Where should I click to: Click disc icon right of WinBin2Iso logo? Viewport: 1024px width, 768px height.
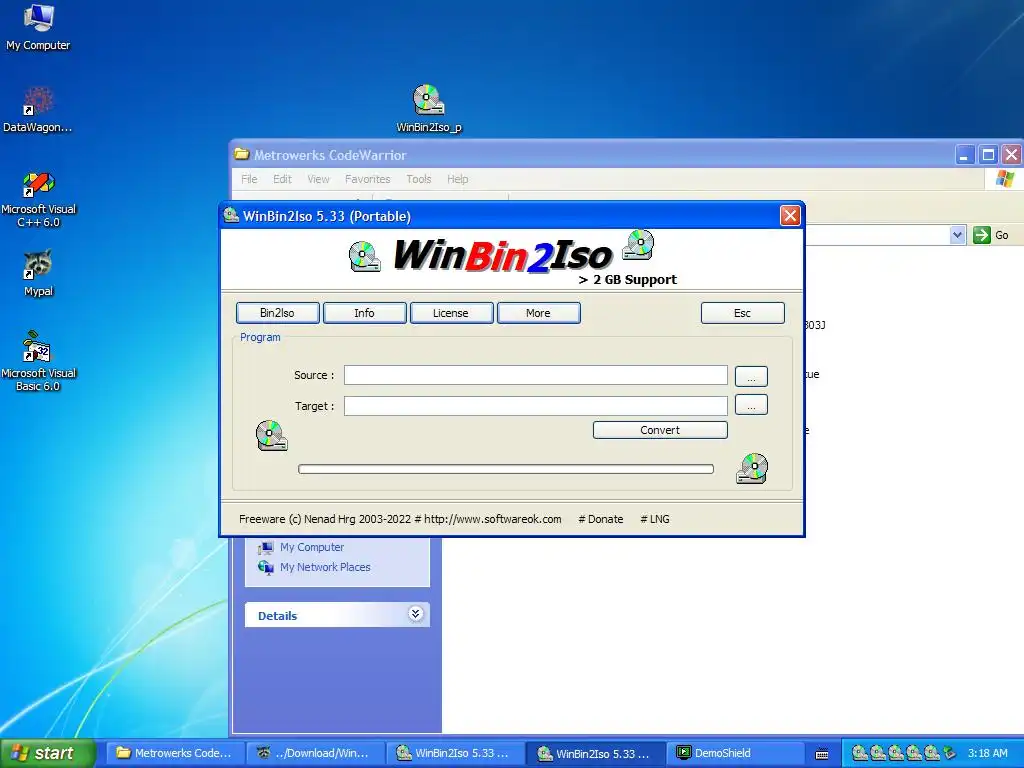point(638,246)
